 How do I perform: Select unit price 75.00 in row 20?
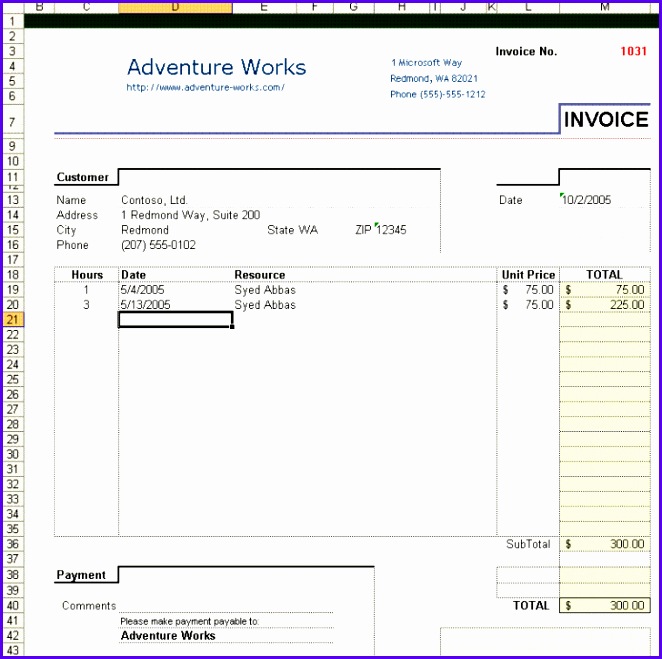pyautogui.click(x=528, y=305)
